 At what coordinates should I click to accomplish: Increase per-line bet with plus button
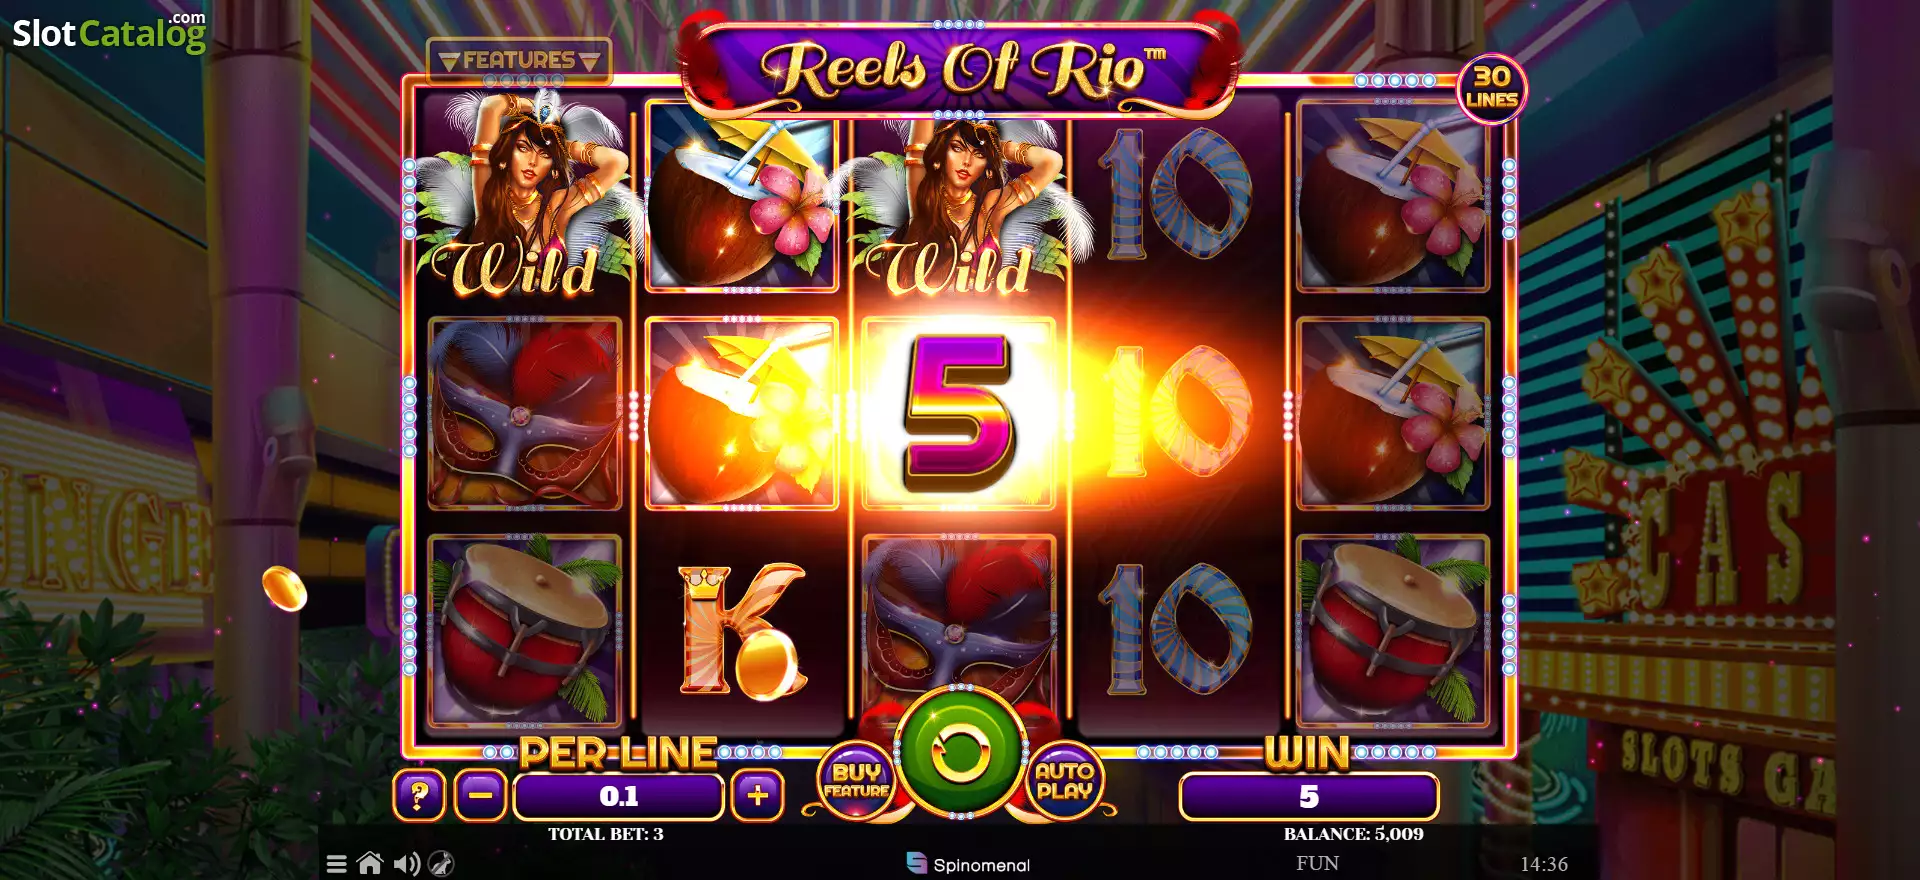pyautogui.click(x=757, y=795)
